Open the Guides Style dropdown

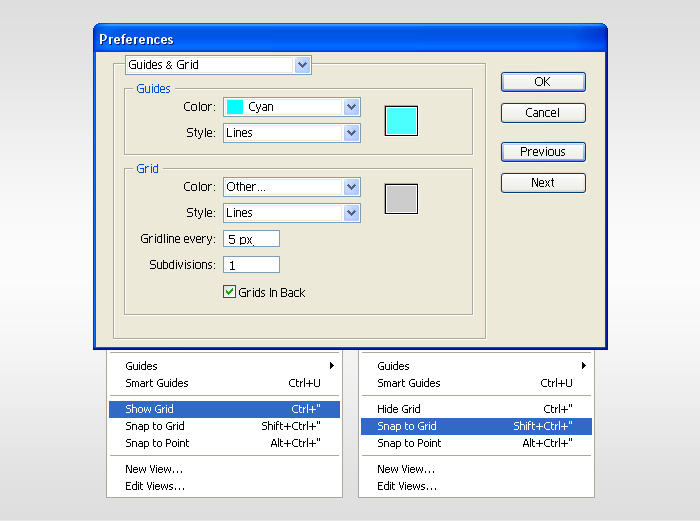coord(292,133)
